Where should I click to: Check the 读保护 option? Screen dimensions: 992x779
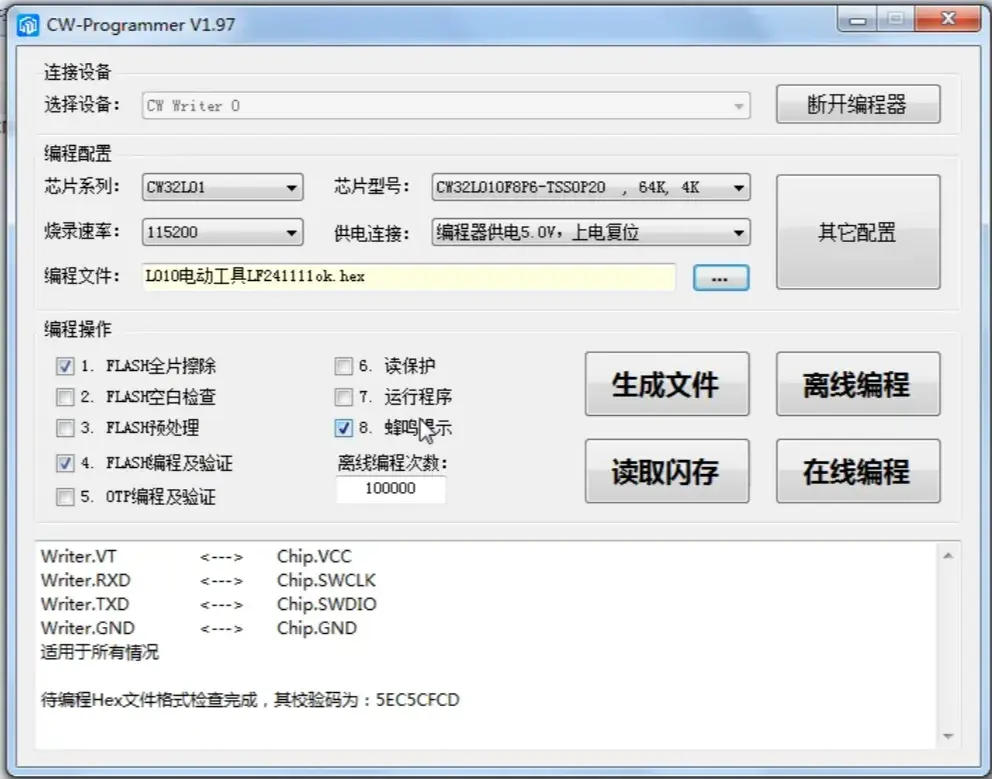[x=343, y=366]
